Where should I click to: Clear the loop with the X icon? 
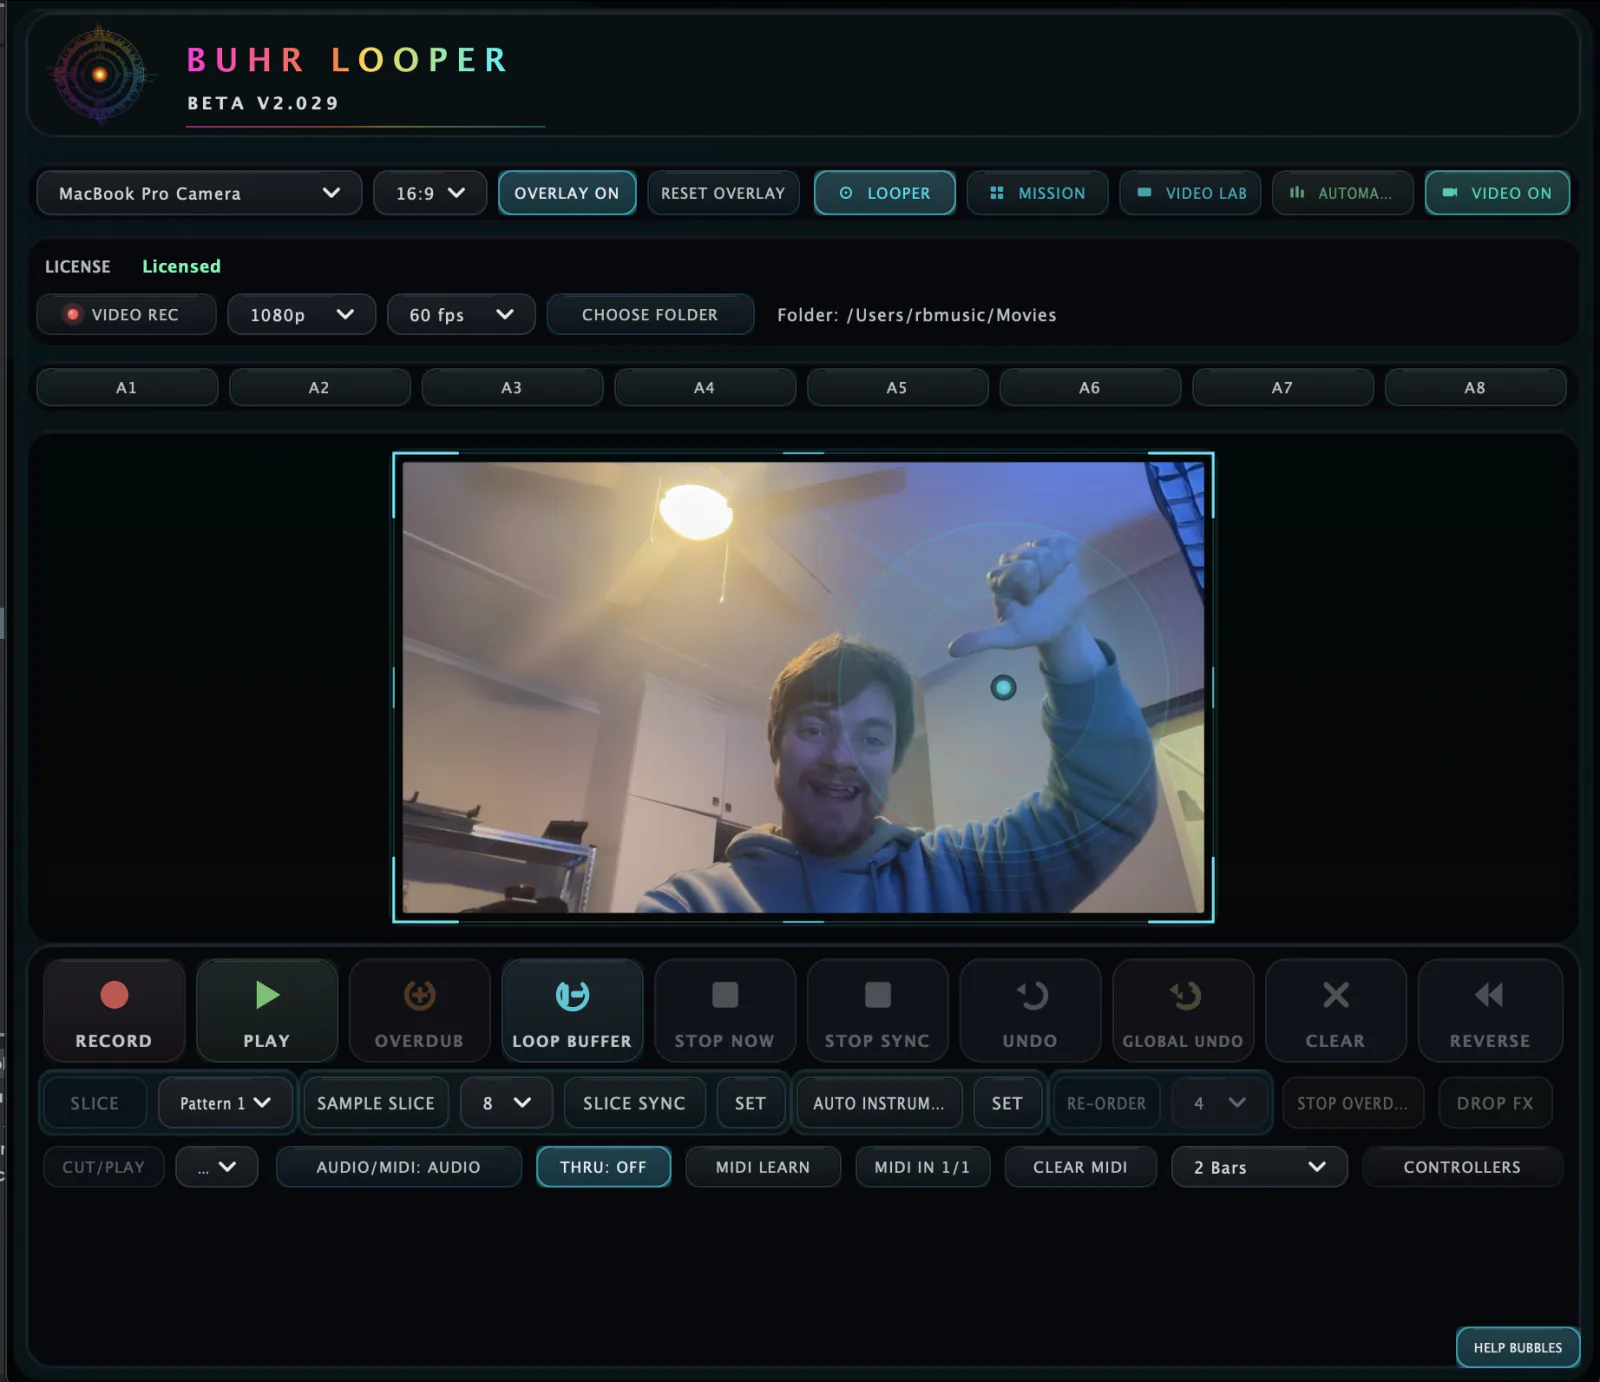[x=1336, y=995]
